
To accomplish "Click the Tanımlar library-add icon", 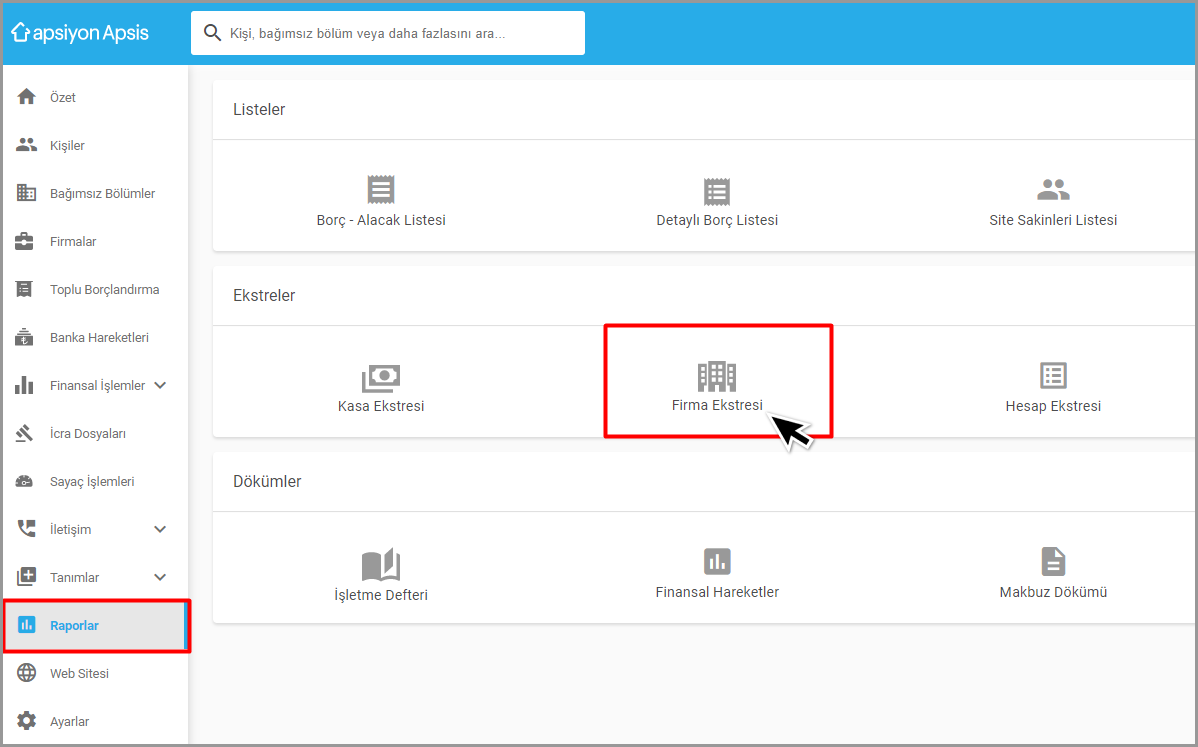I will click(x=26, y=577).
